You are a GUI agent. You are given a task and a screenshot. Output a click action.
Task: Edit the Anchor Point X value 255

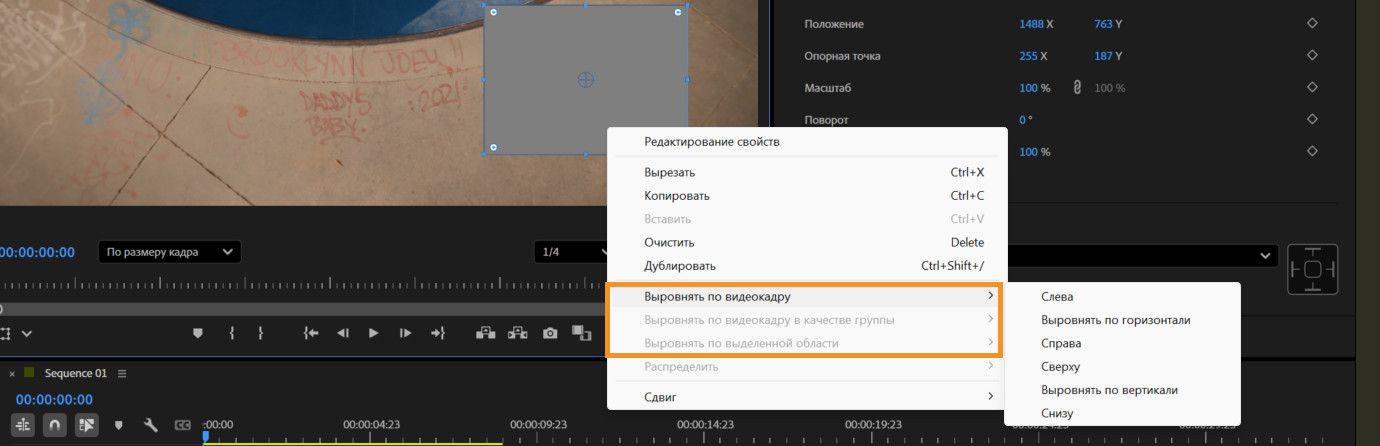coord(1028,56)
